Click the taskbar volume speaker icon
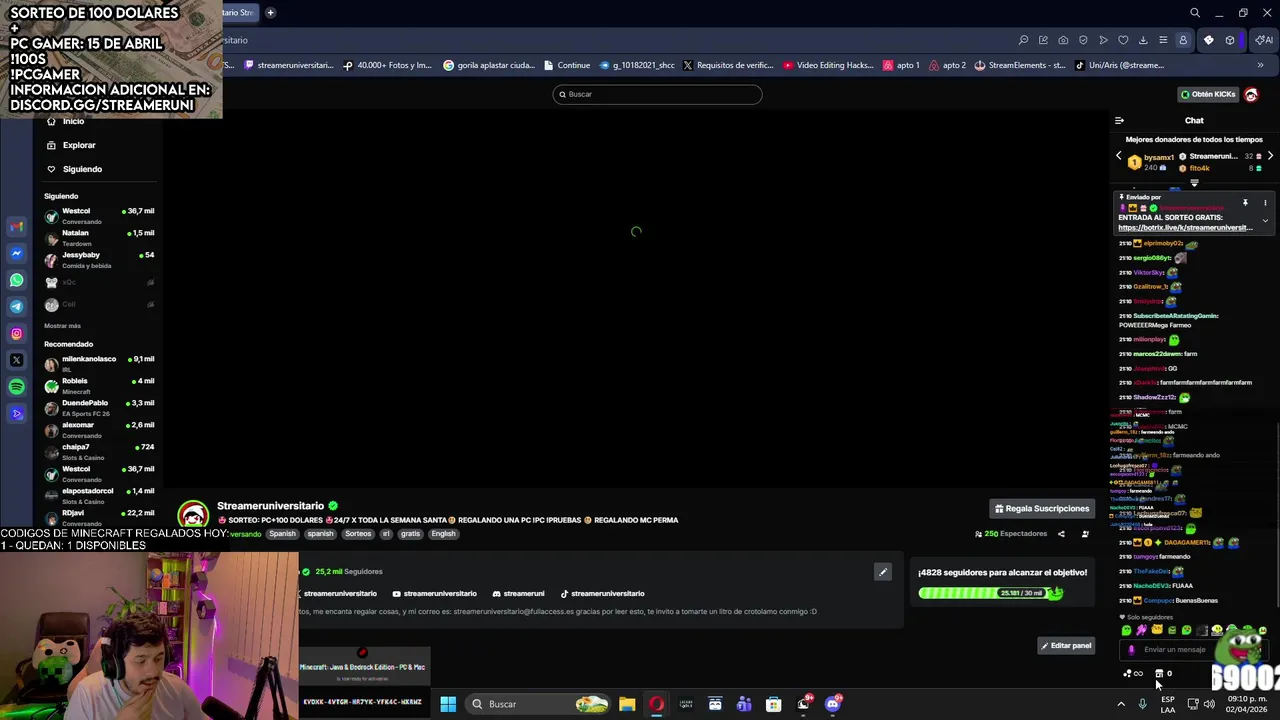 point(1210,704)
